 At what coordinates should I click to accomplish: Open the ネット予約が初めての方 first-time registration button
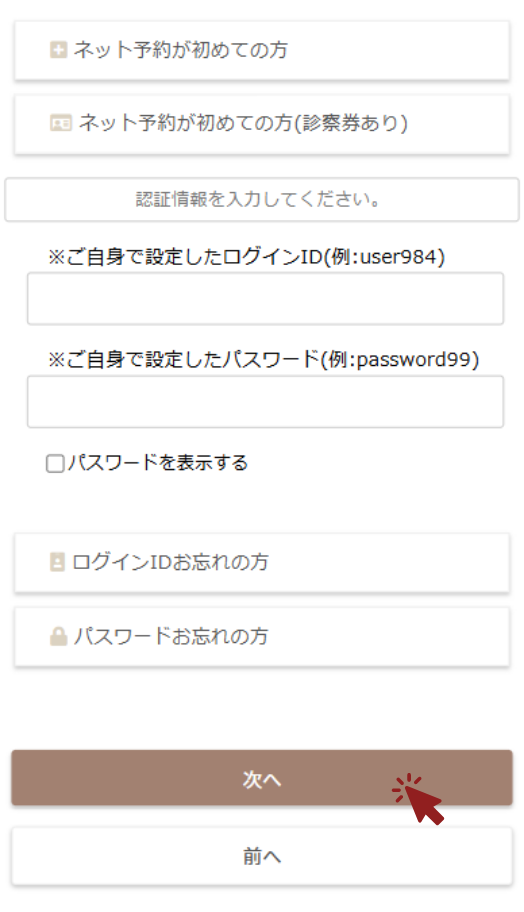click(262, 51)
